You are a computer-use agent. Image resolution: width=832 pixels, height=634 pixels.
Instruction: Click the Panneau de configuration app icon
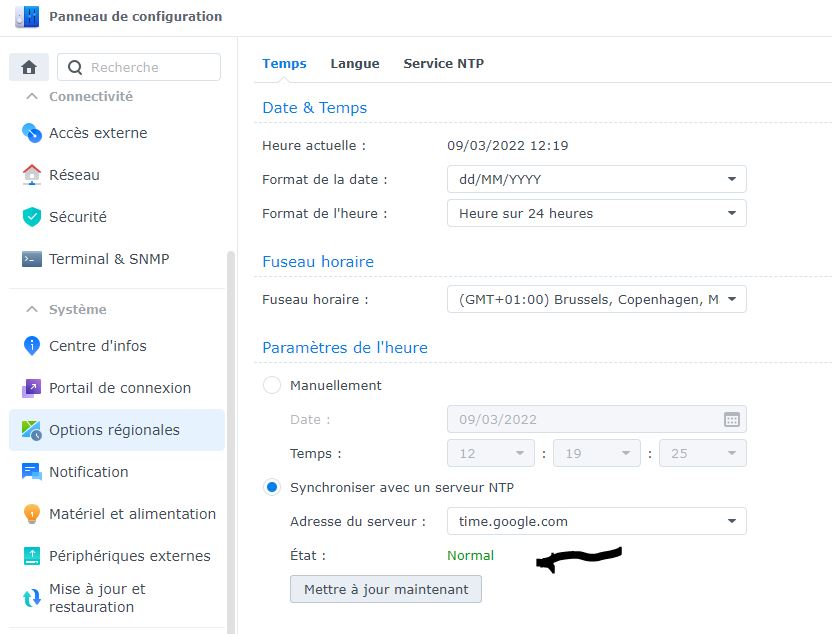tap(27, 16)
